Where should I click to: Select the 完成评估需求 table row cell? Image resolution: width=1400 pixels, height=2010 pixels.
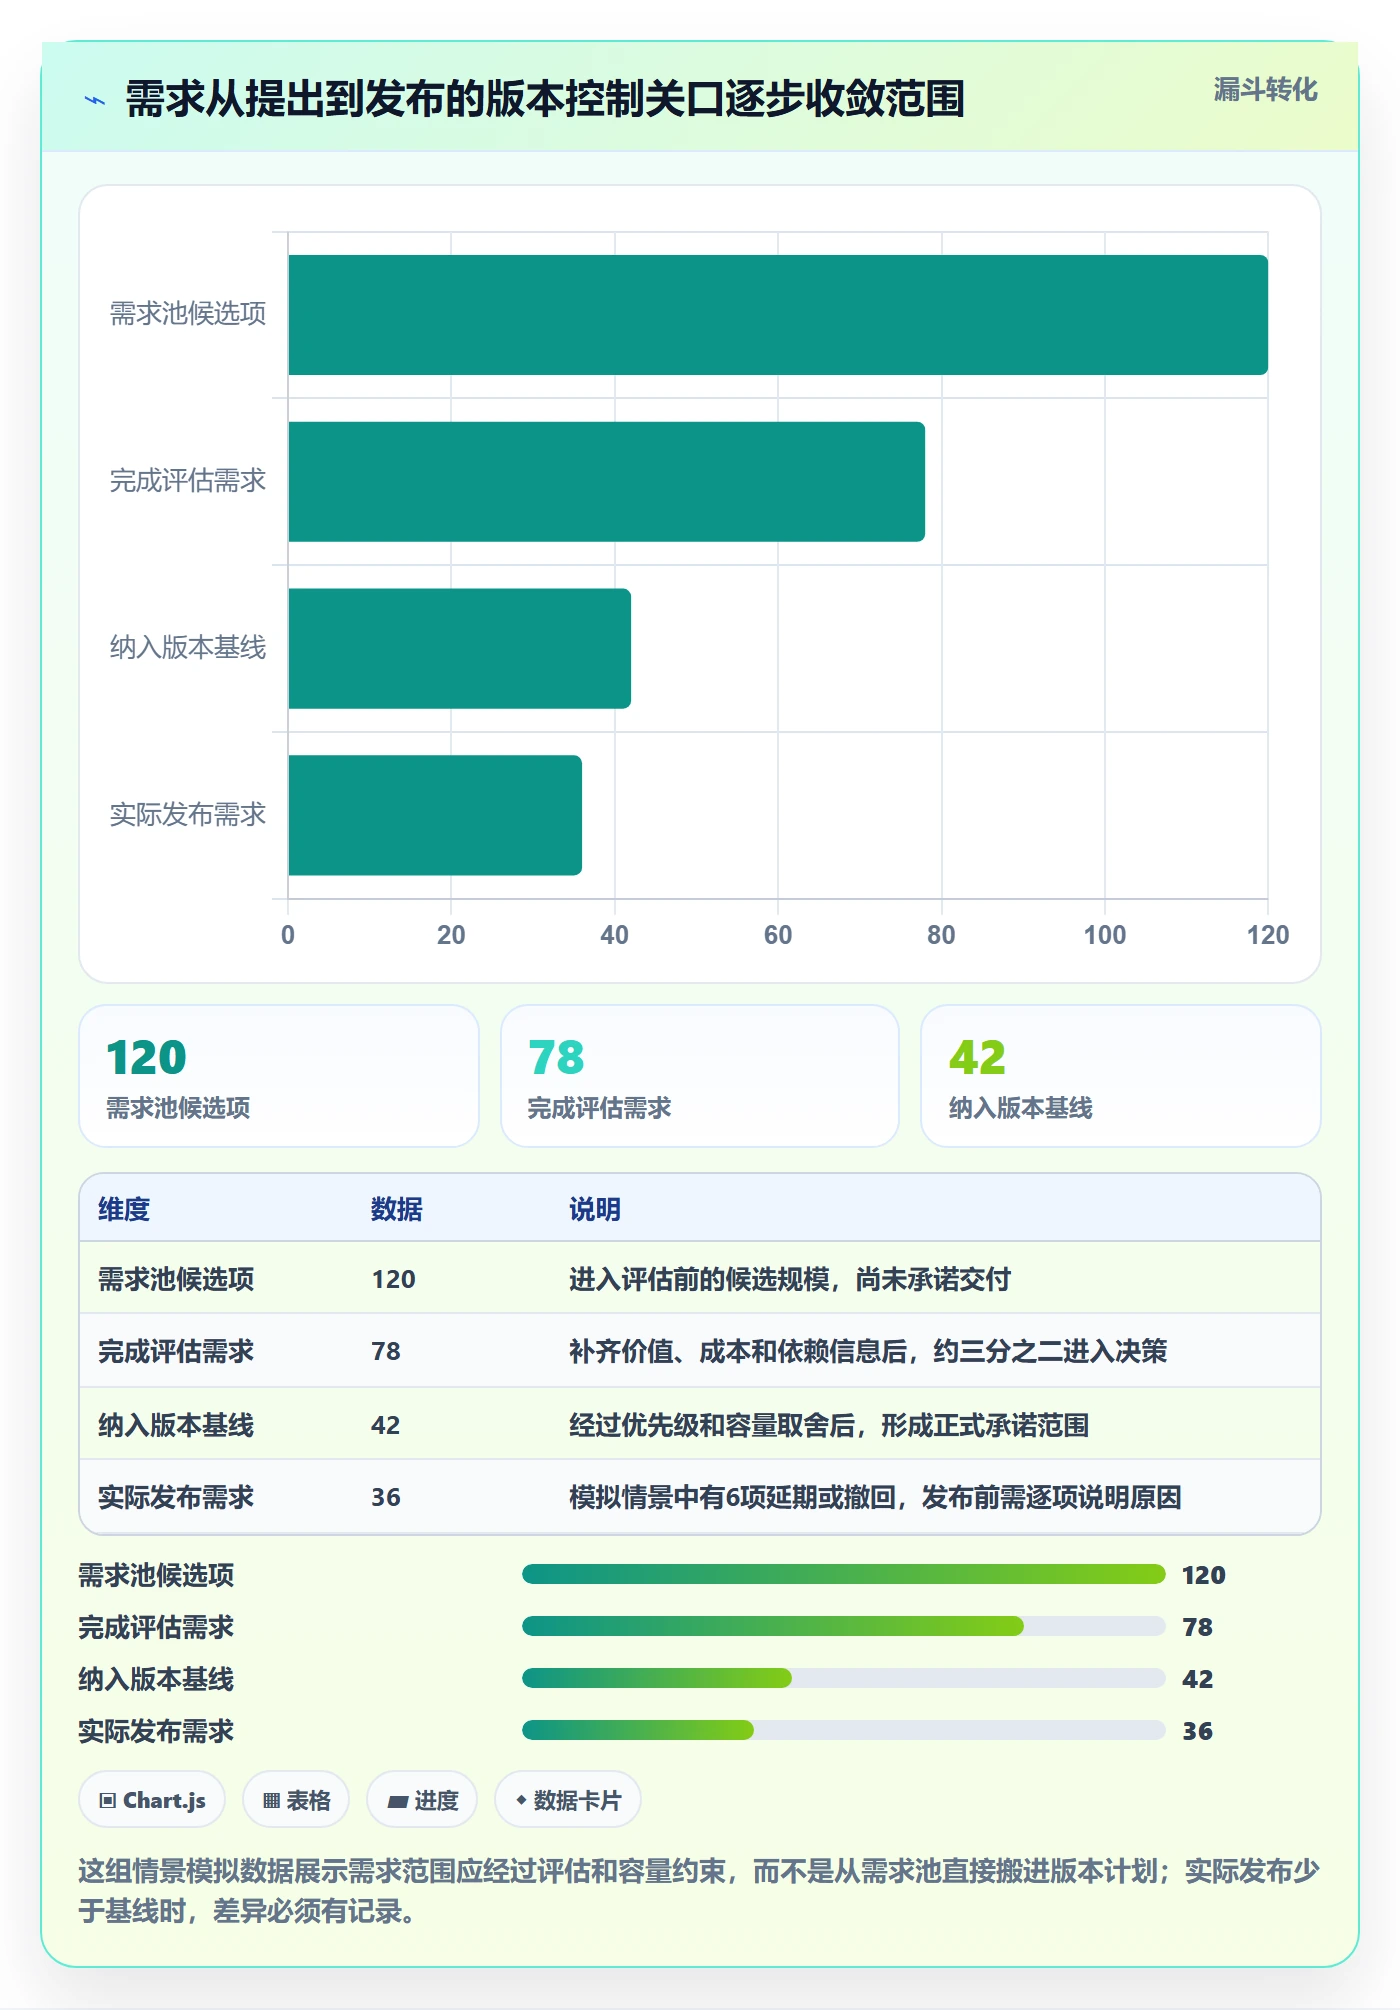(x=176, y=1351)
